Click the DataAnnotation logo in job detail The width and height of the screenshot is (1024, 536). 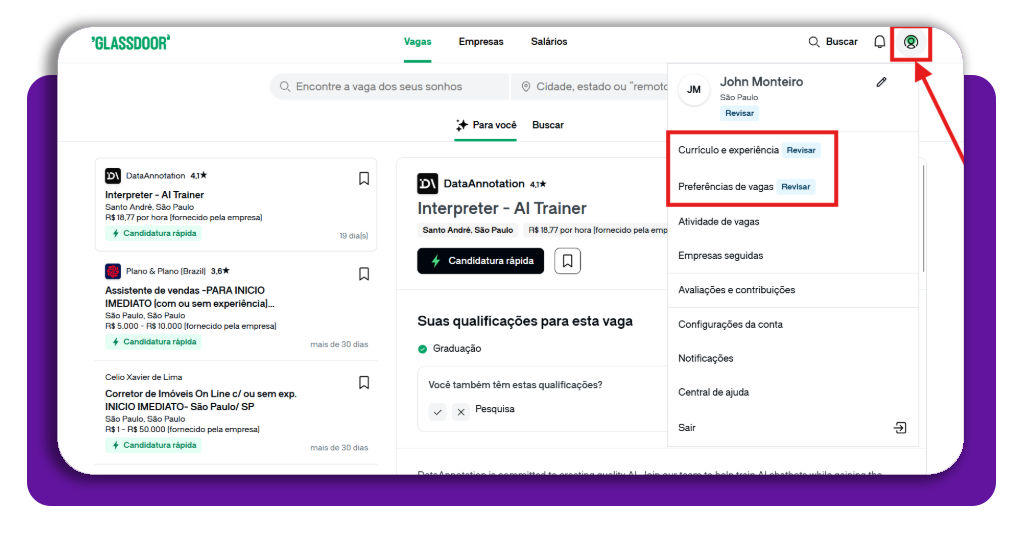tap(428, 184)
